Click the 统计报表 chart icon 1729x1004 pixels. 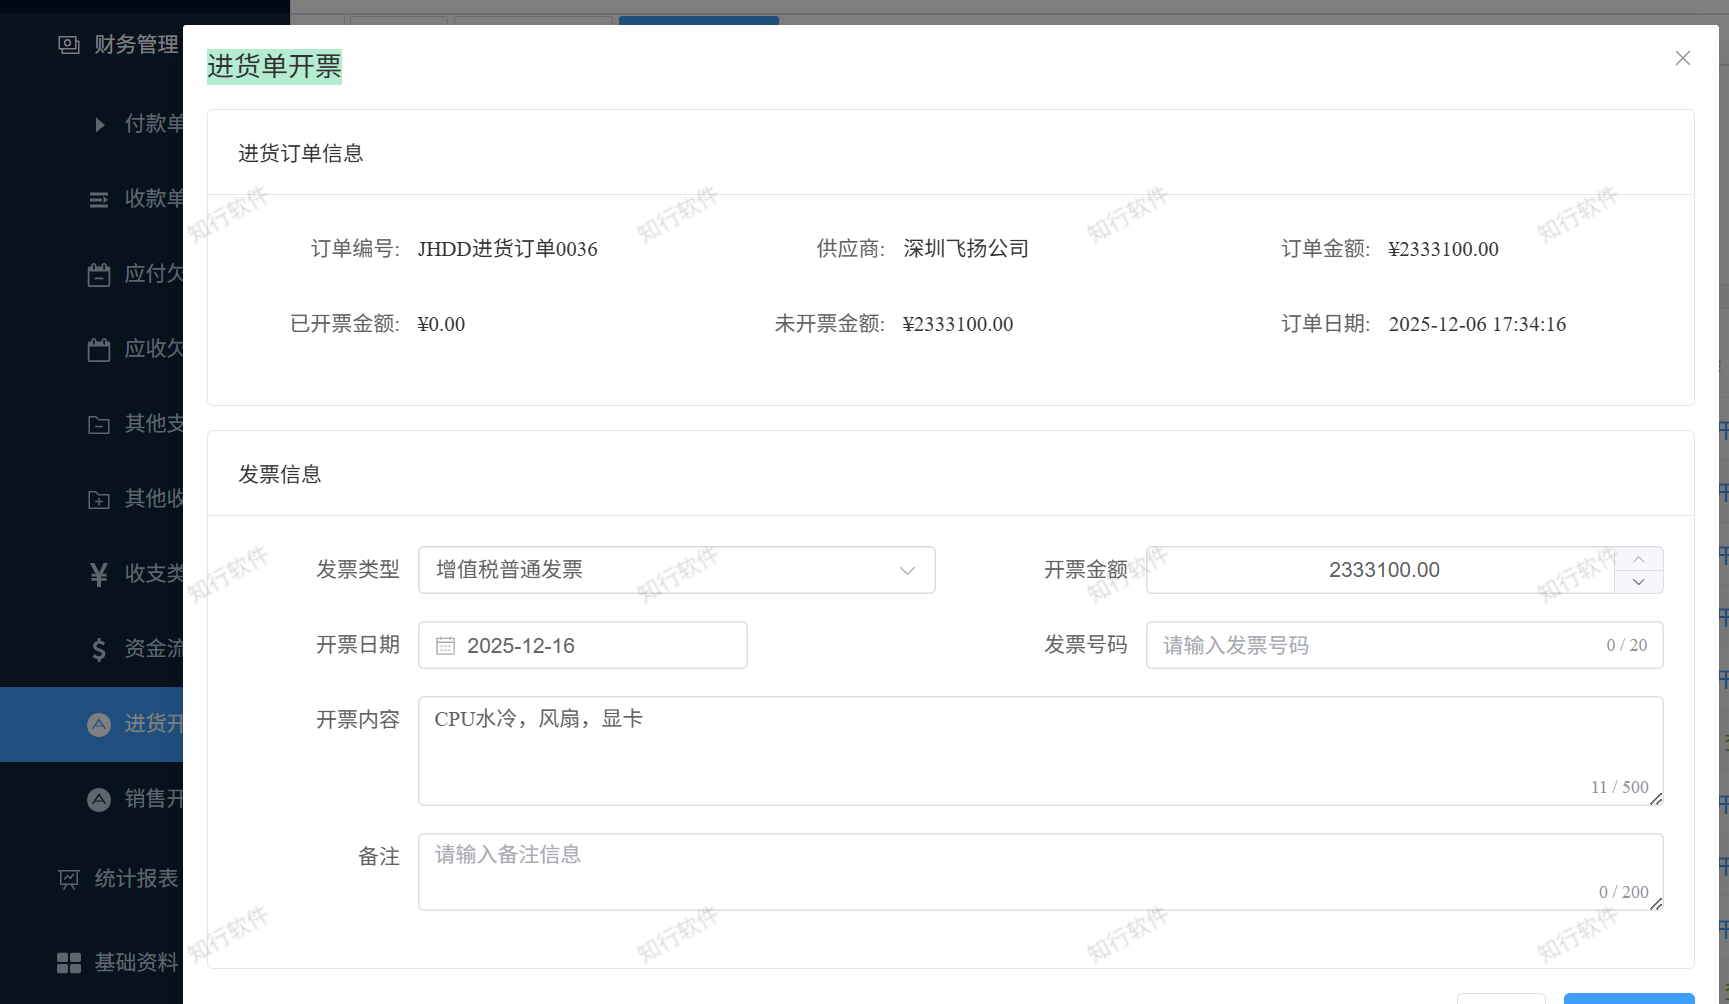(x=68, y=879)
